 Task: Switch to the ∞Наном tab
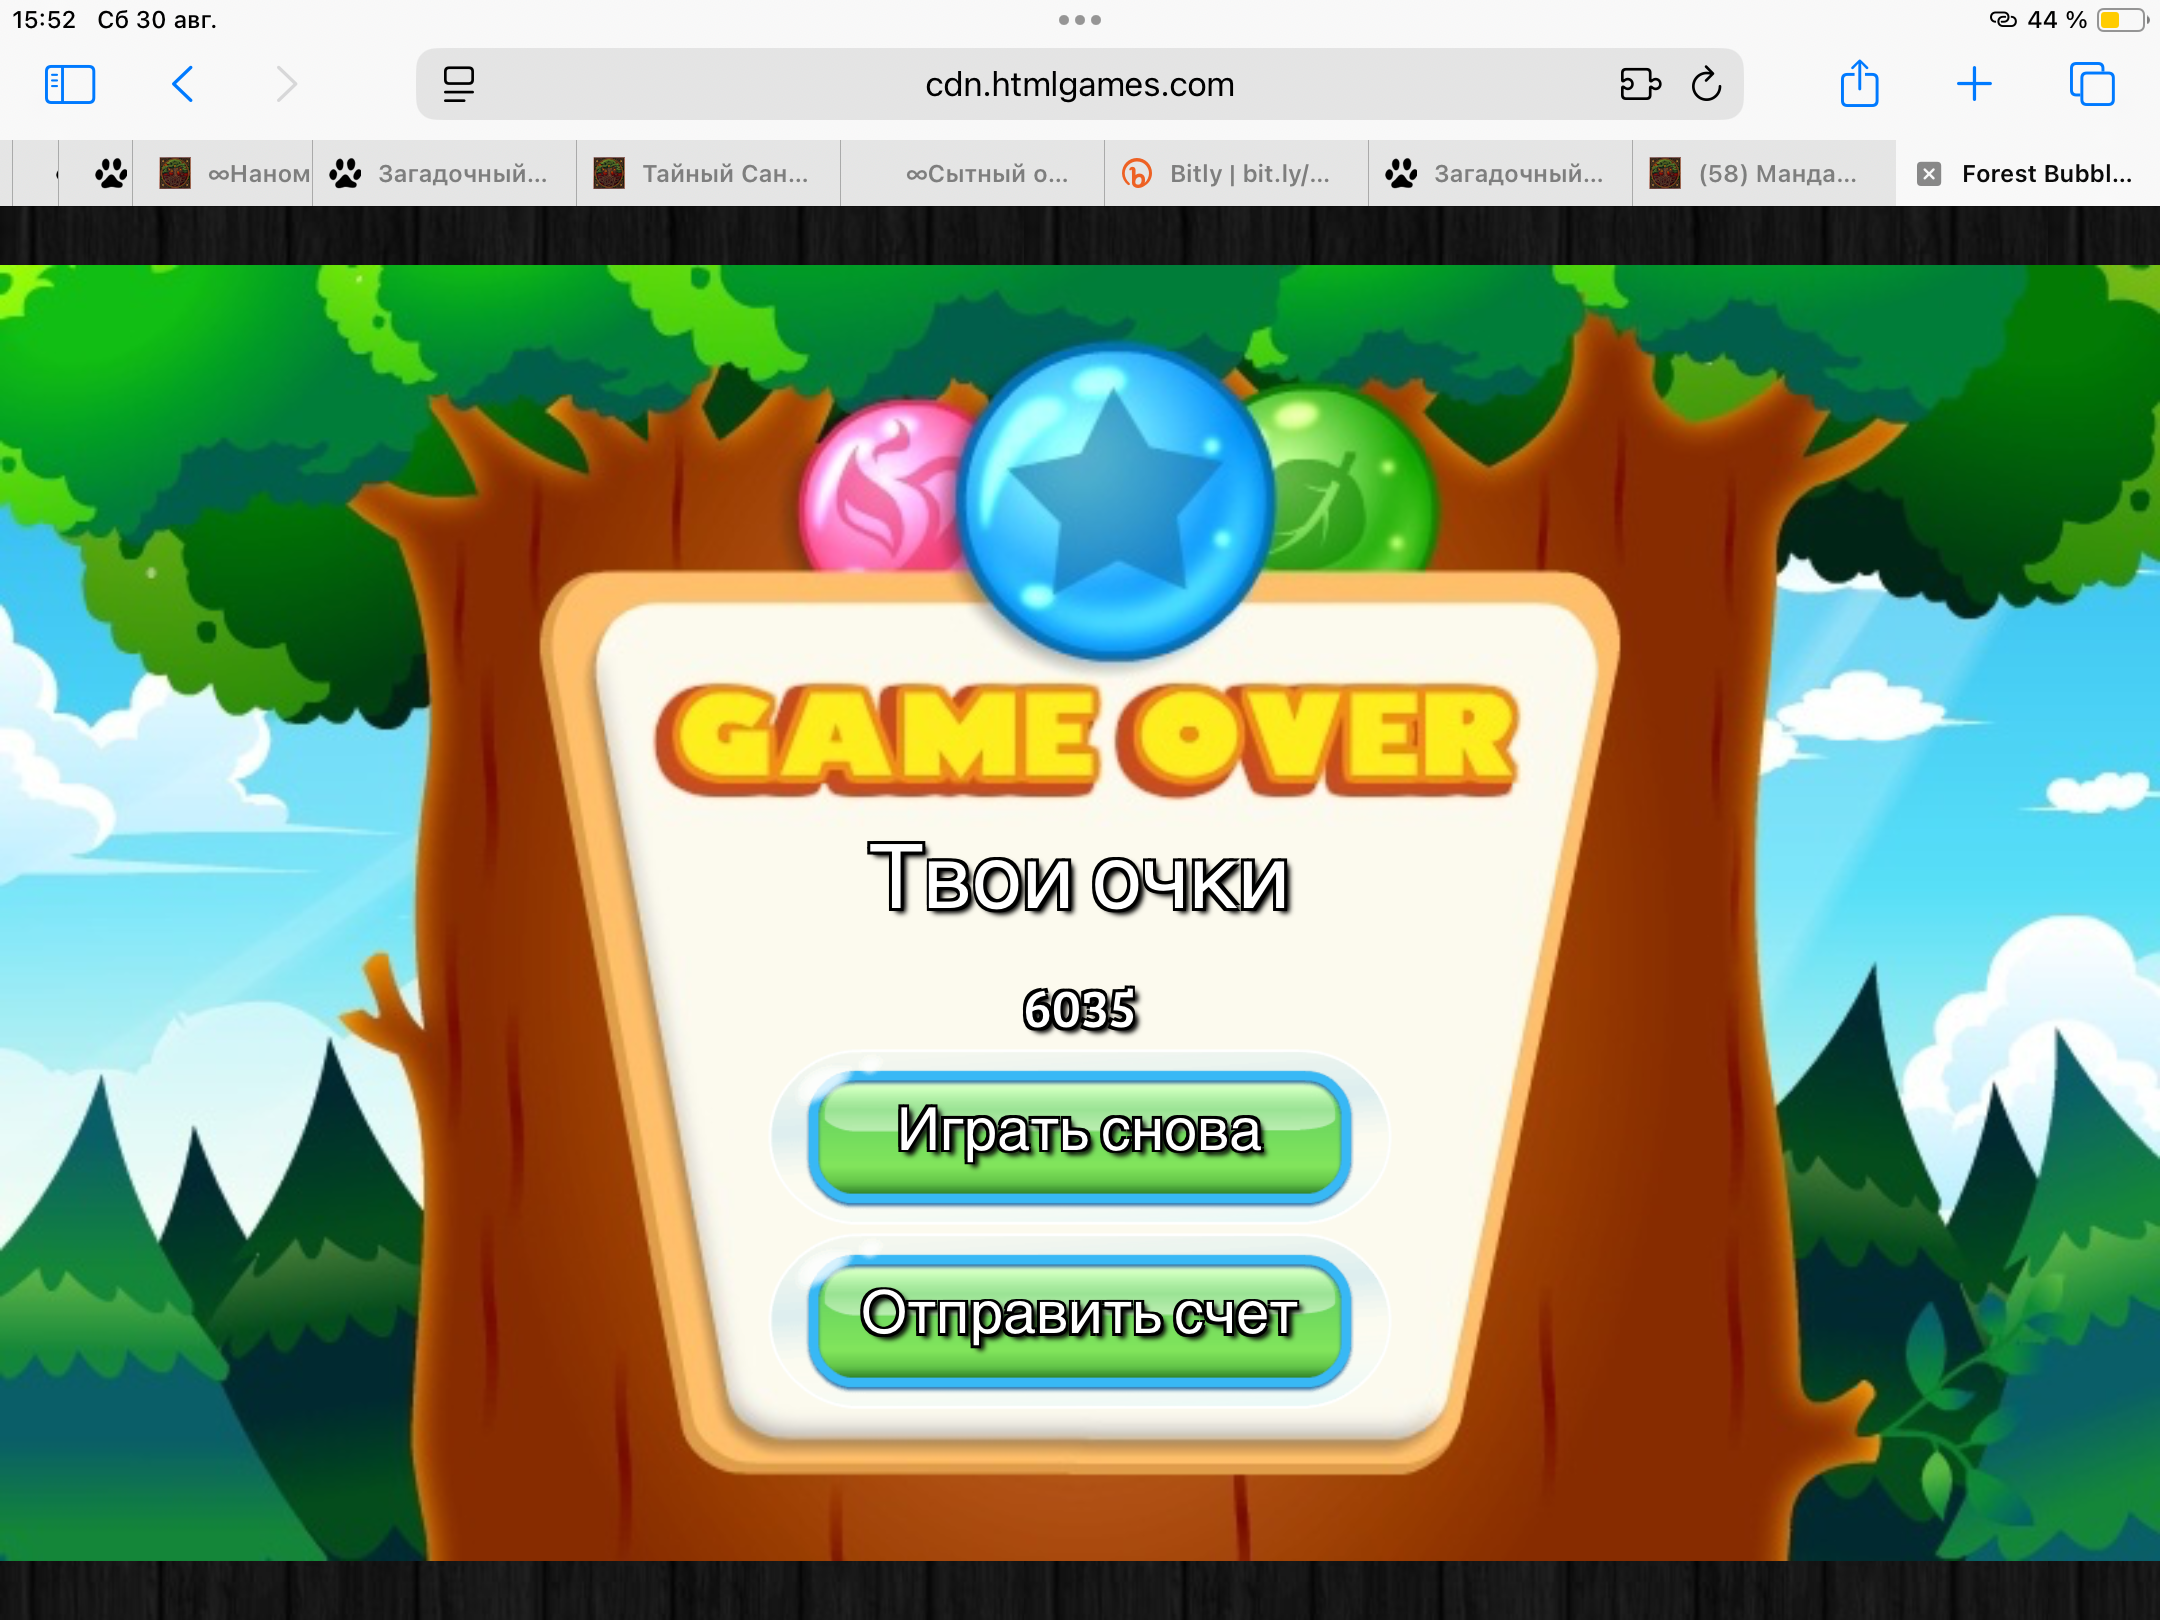coord(223,174)
